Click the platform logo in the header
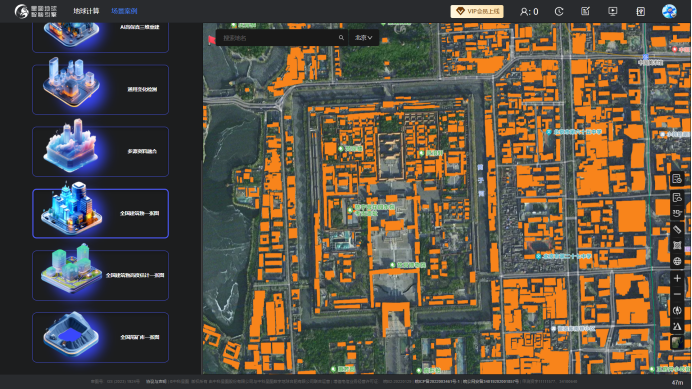Screen dimensions: 692x389 35,11
